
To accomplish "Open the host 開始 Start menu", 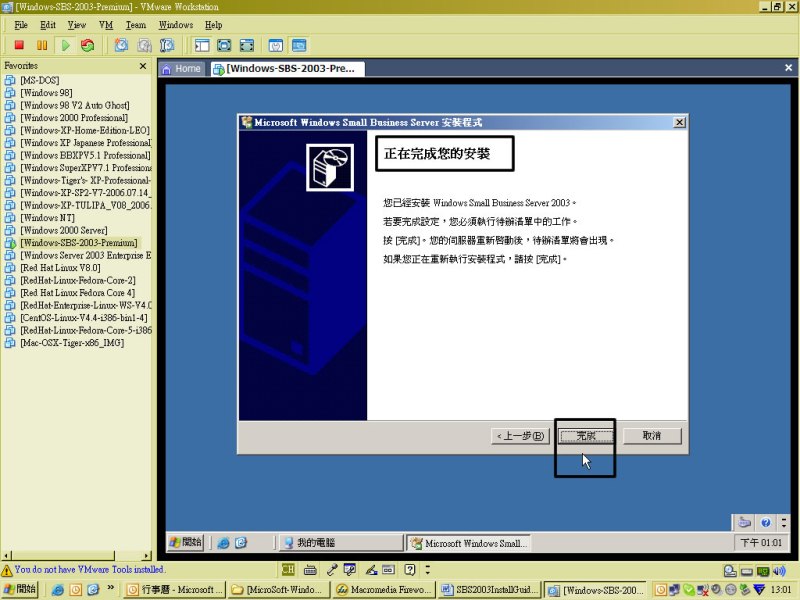I will [x=20, y=589].
